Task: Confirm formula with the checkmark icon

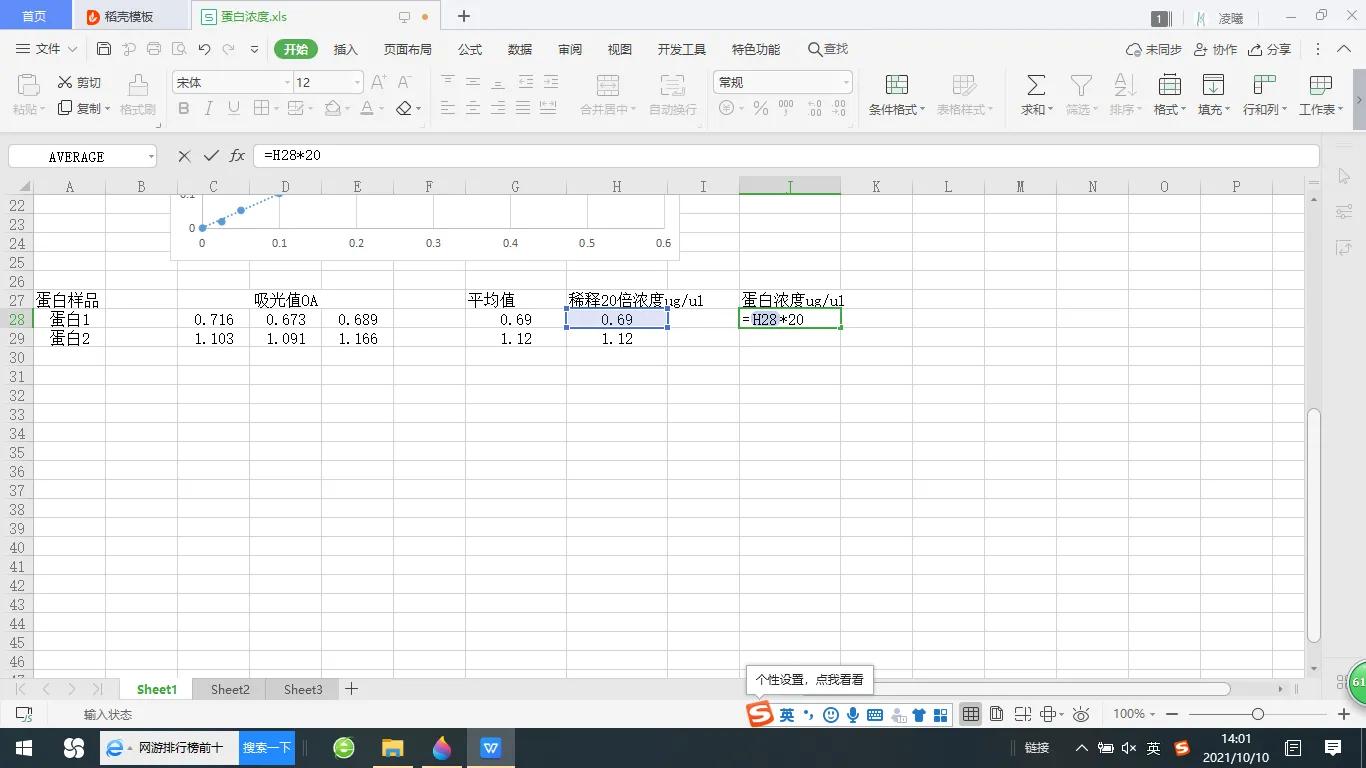Action: (210, 156)
